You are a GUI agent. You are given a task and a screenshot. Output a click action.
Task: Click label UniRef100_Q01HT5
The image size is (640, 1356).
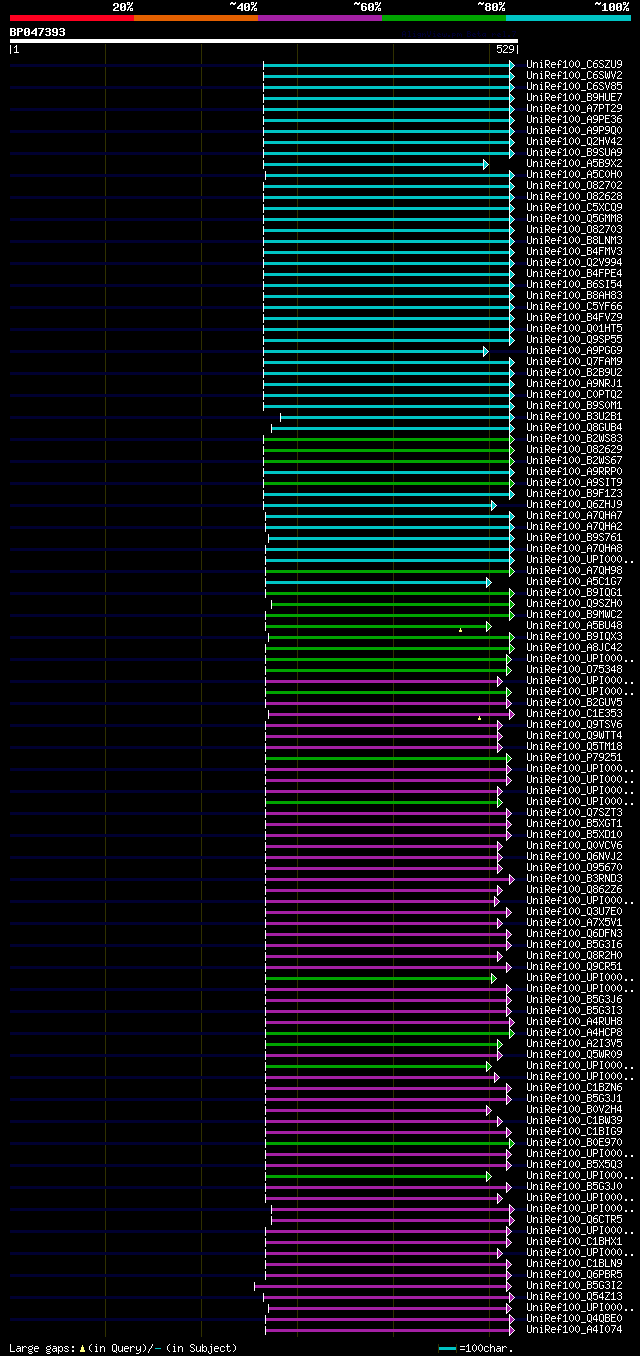(574, 328)
